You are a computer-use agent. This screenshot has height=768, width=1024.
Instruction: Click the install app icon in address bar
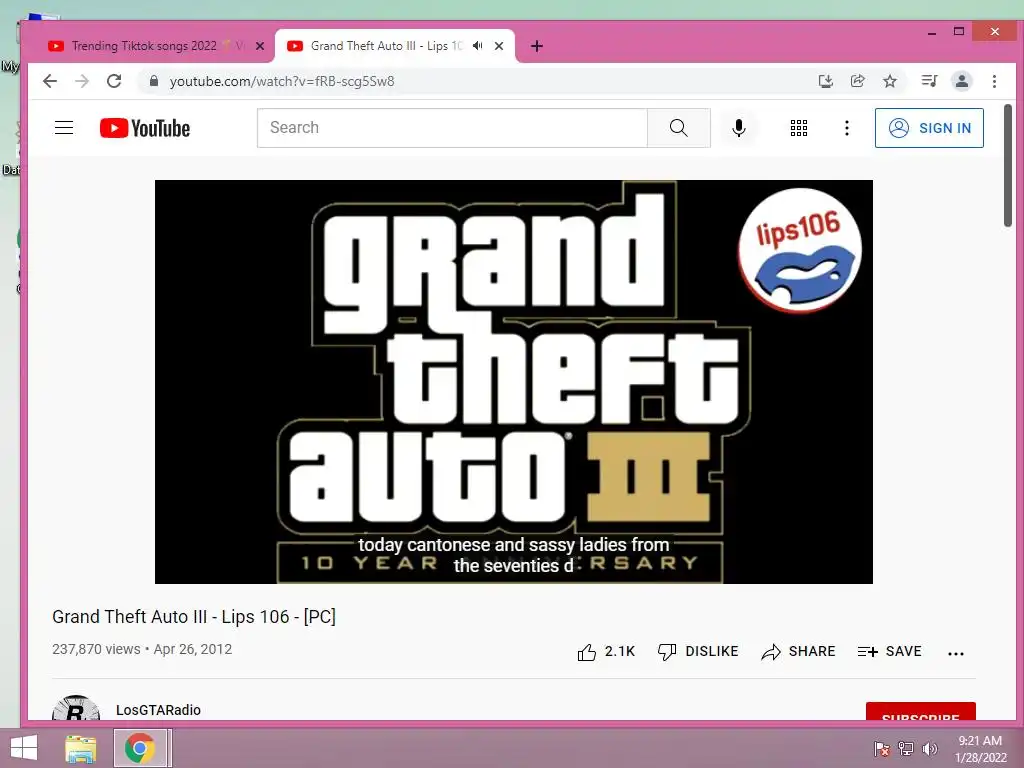(825, 81)
